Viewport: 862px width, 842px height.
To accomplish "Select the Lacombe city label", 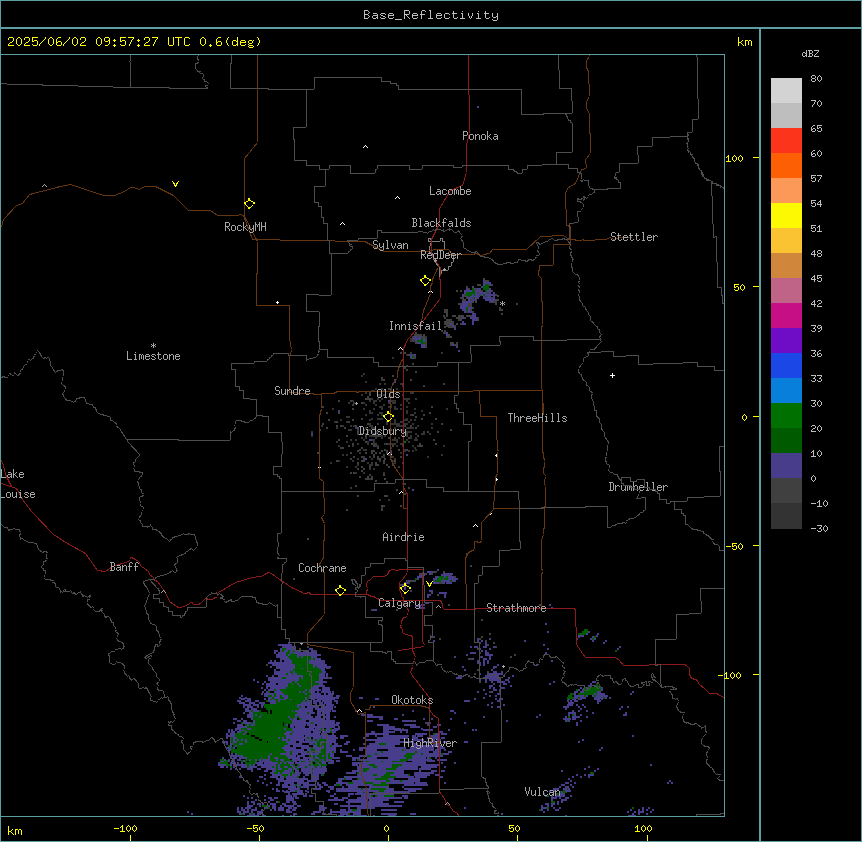I will pyautogui.click(x=450, y=191).
